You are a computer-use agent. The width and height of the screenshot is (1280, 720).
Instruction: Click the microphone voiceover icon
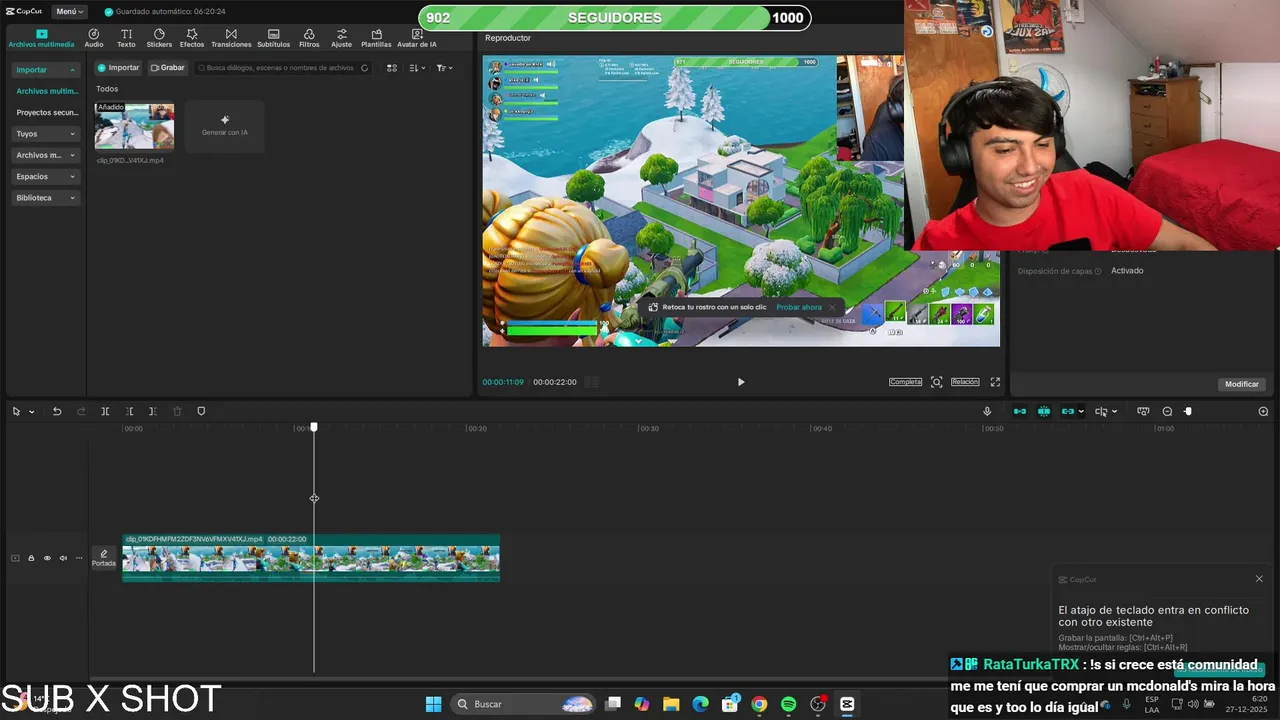[x=987, y=412]
